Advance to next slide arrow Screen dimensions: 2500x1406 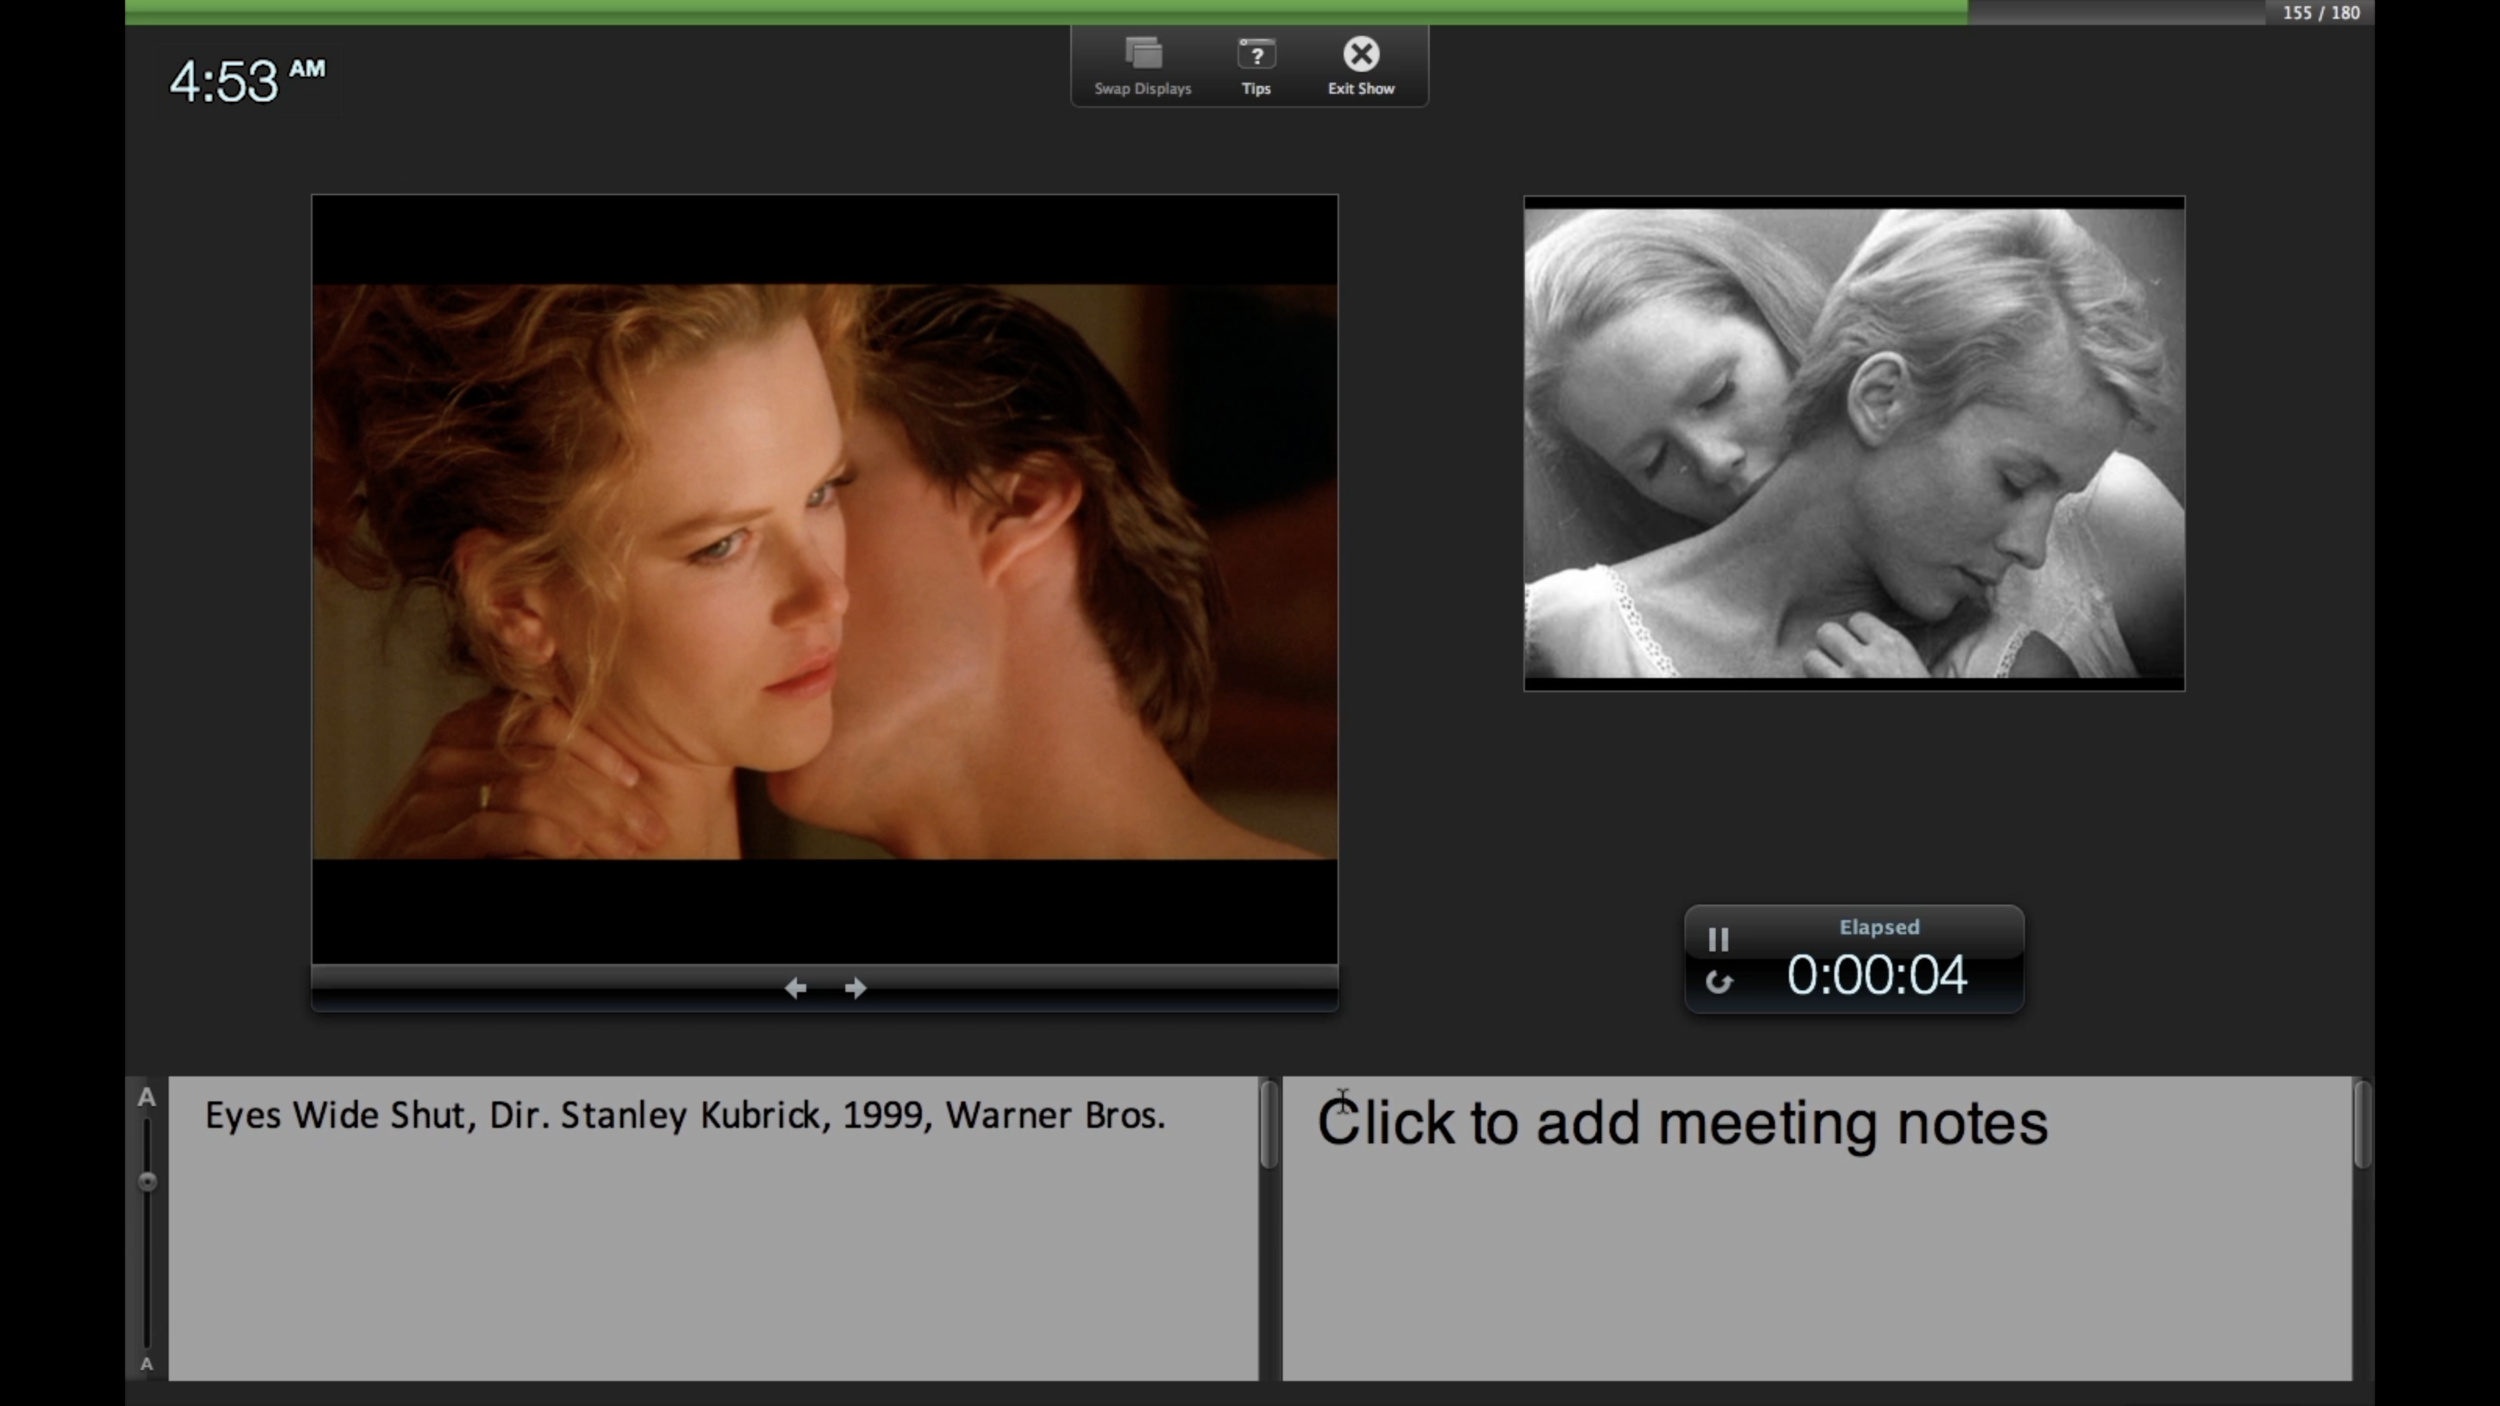(x=855, y=988)
